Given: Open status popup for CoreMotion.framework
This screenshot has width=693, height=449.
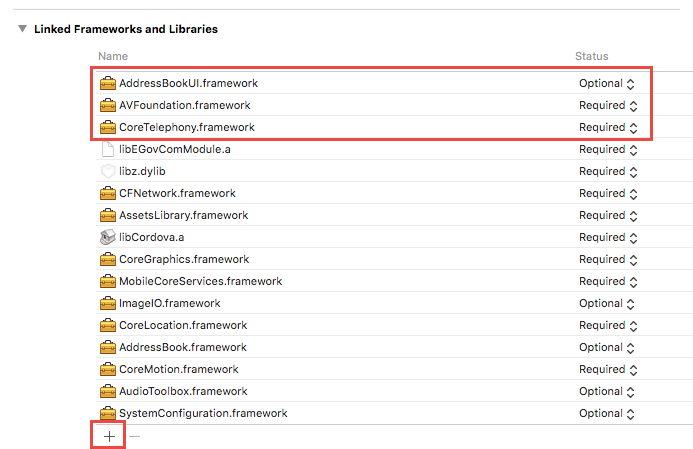Looking at the screenshot, I should coord(607,369).
